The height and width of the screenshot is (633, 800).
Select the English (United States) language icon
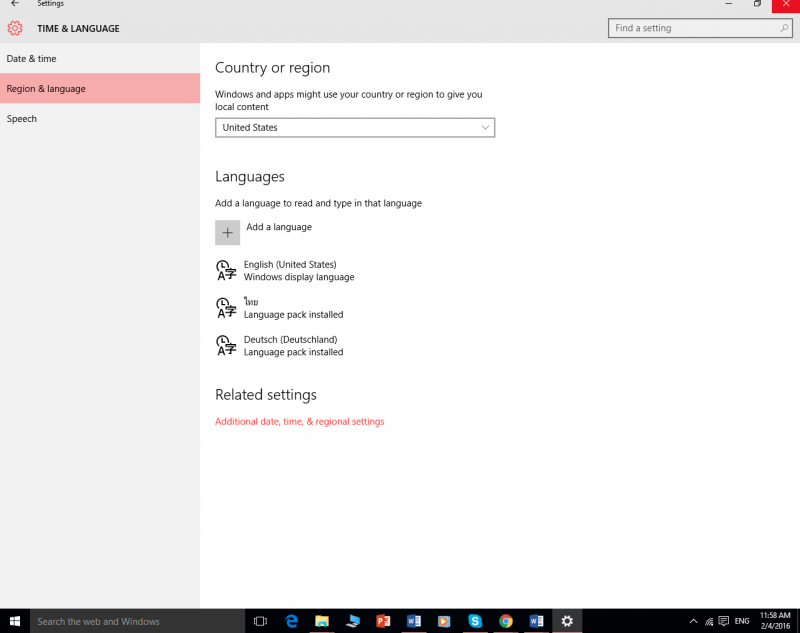coord(226,270)
